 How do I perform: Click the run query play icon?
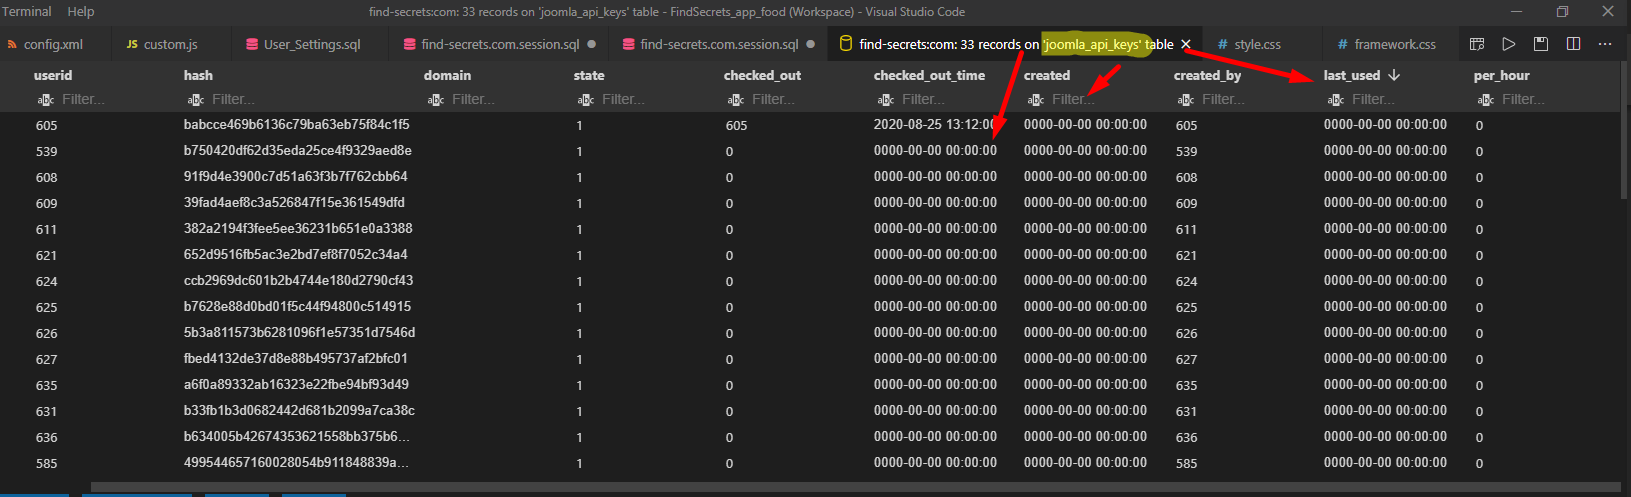point(1509,44)
